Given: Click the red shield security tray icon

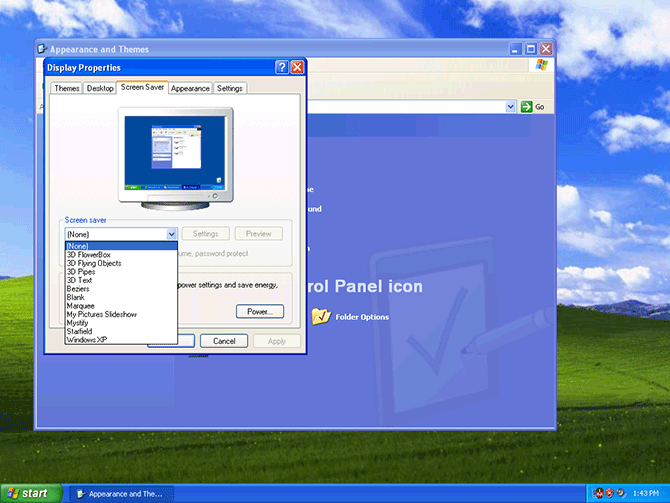Looking at the screenshot, I should tap(609, 493).
